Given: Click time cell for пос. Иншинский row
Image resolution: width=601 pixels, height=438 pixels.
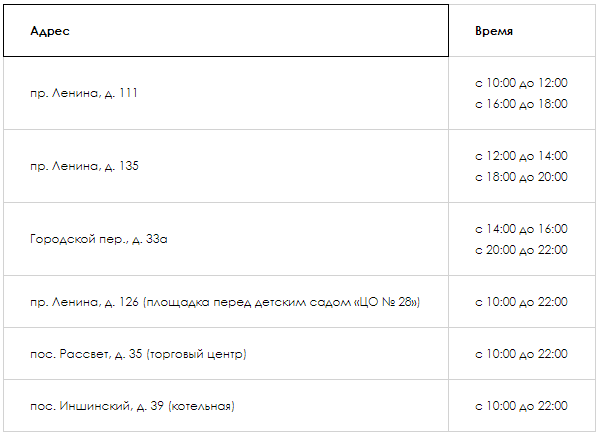Looking at the screenshot, I should point(522,406).
